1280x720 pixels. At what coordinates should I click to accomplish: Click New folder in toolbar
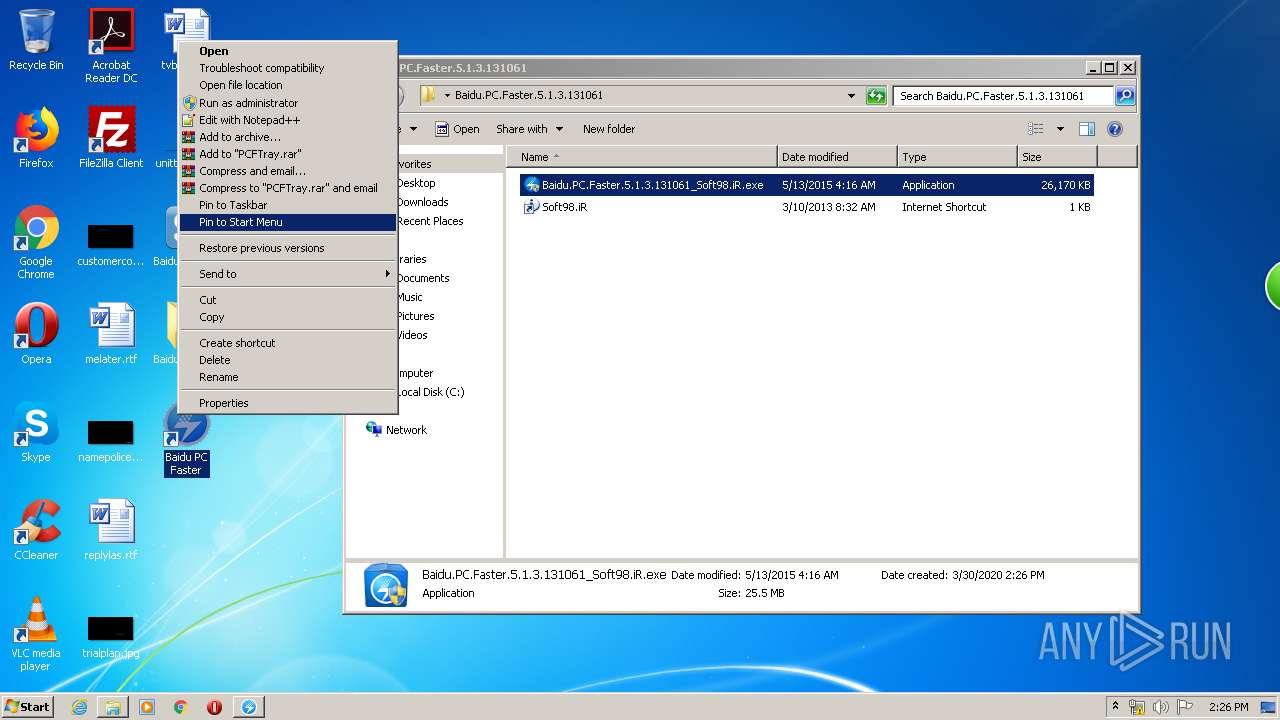click(609, 129)
